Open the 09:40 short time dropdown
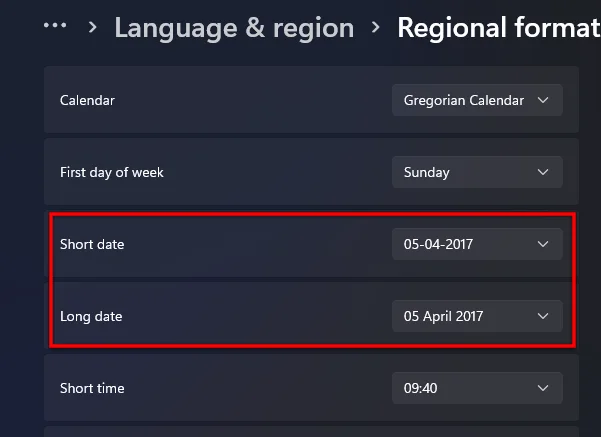This screenshot has width=601, height=437. (476, 388)
